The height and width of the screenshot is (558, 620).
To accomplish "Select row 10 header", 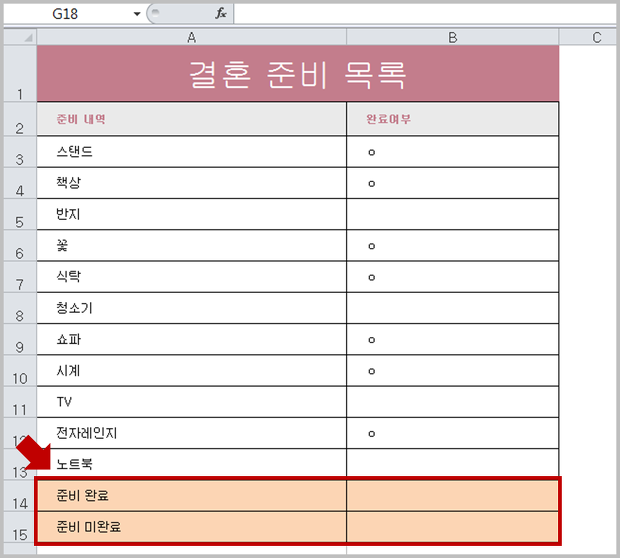I will [20, 371].
